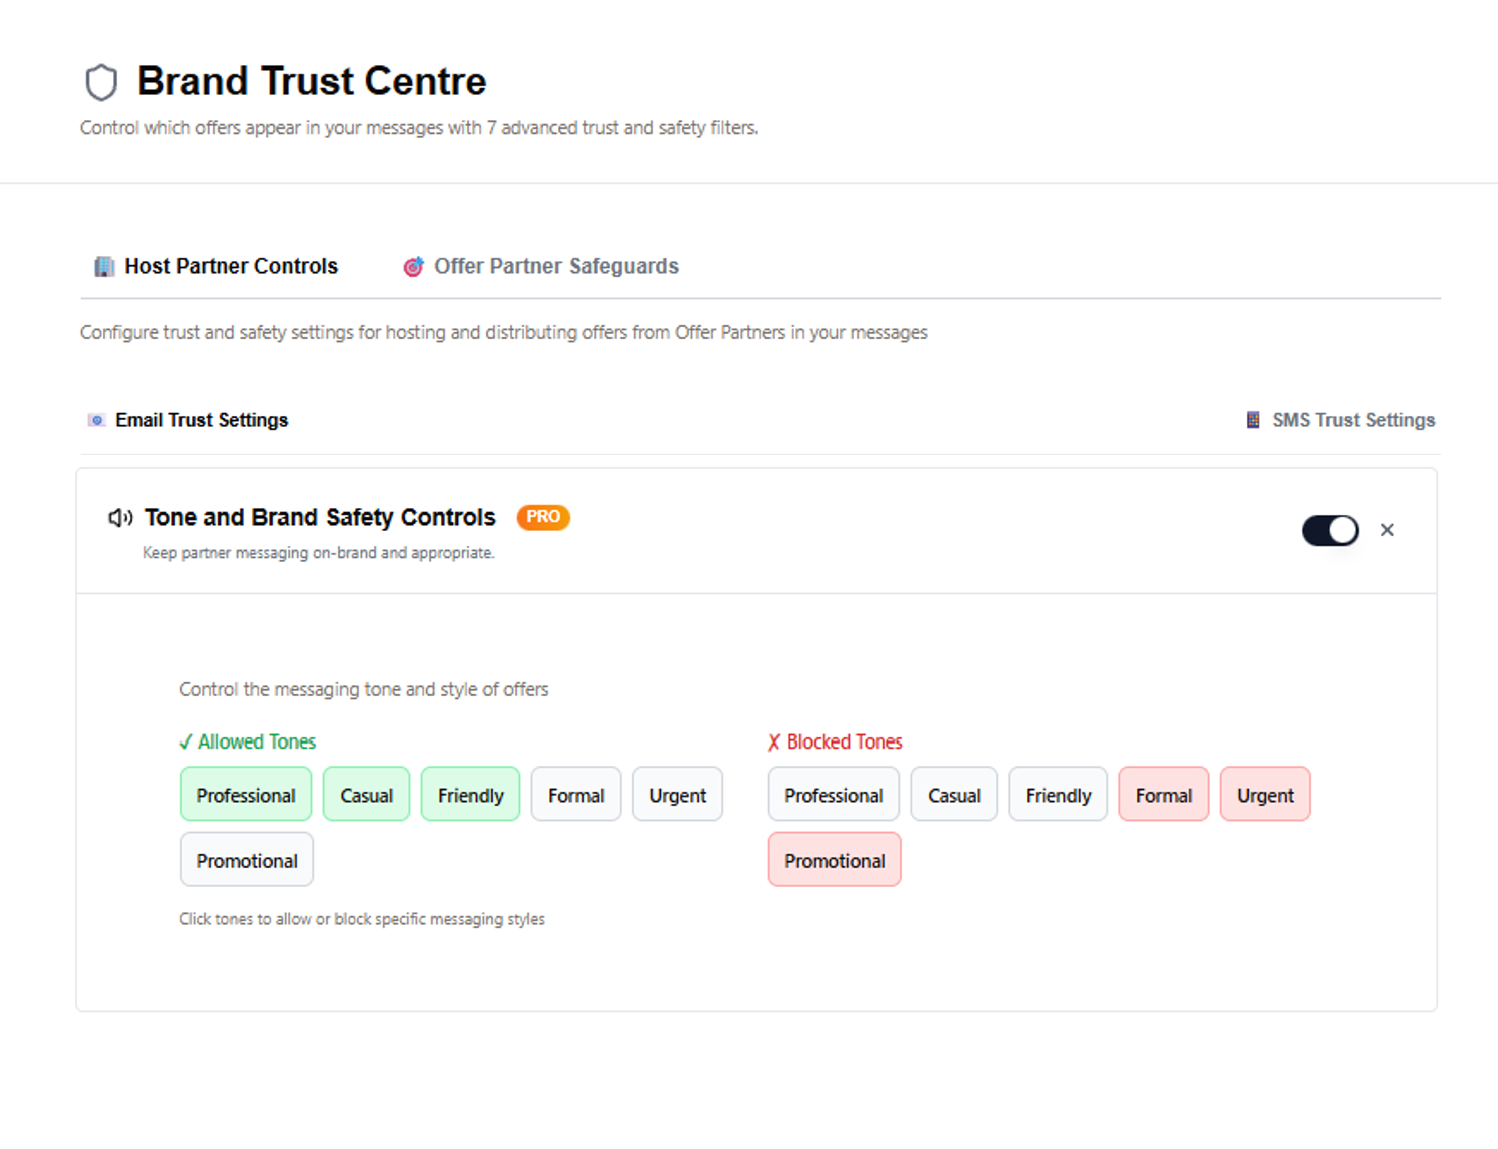Click the target icon on Offer Partner Safeguards

(413, 266)
